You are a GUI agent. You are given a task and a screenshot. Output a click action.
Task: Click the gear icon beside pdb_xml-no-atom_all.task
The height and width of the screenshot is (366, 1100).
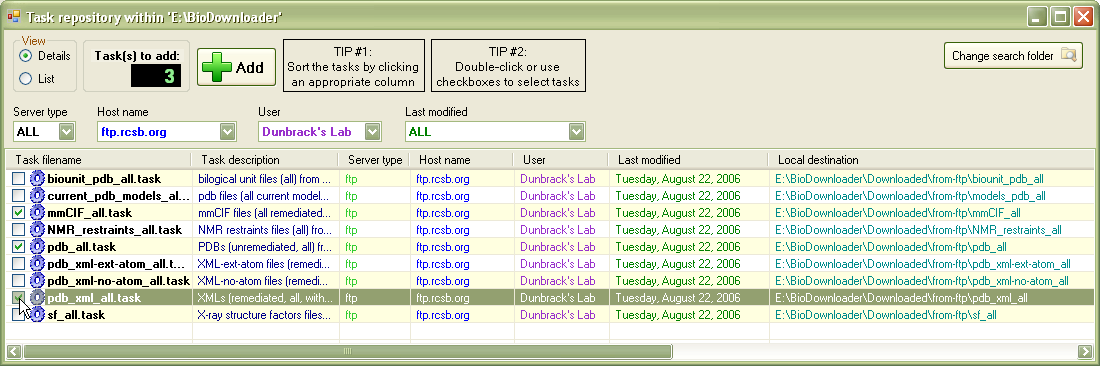(37, 280)
